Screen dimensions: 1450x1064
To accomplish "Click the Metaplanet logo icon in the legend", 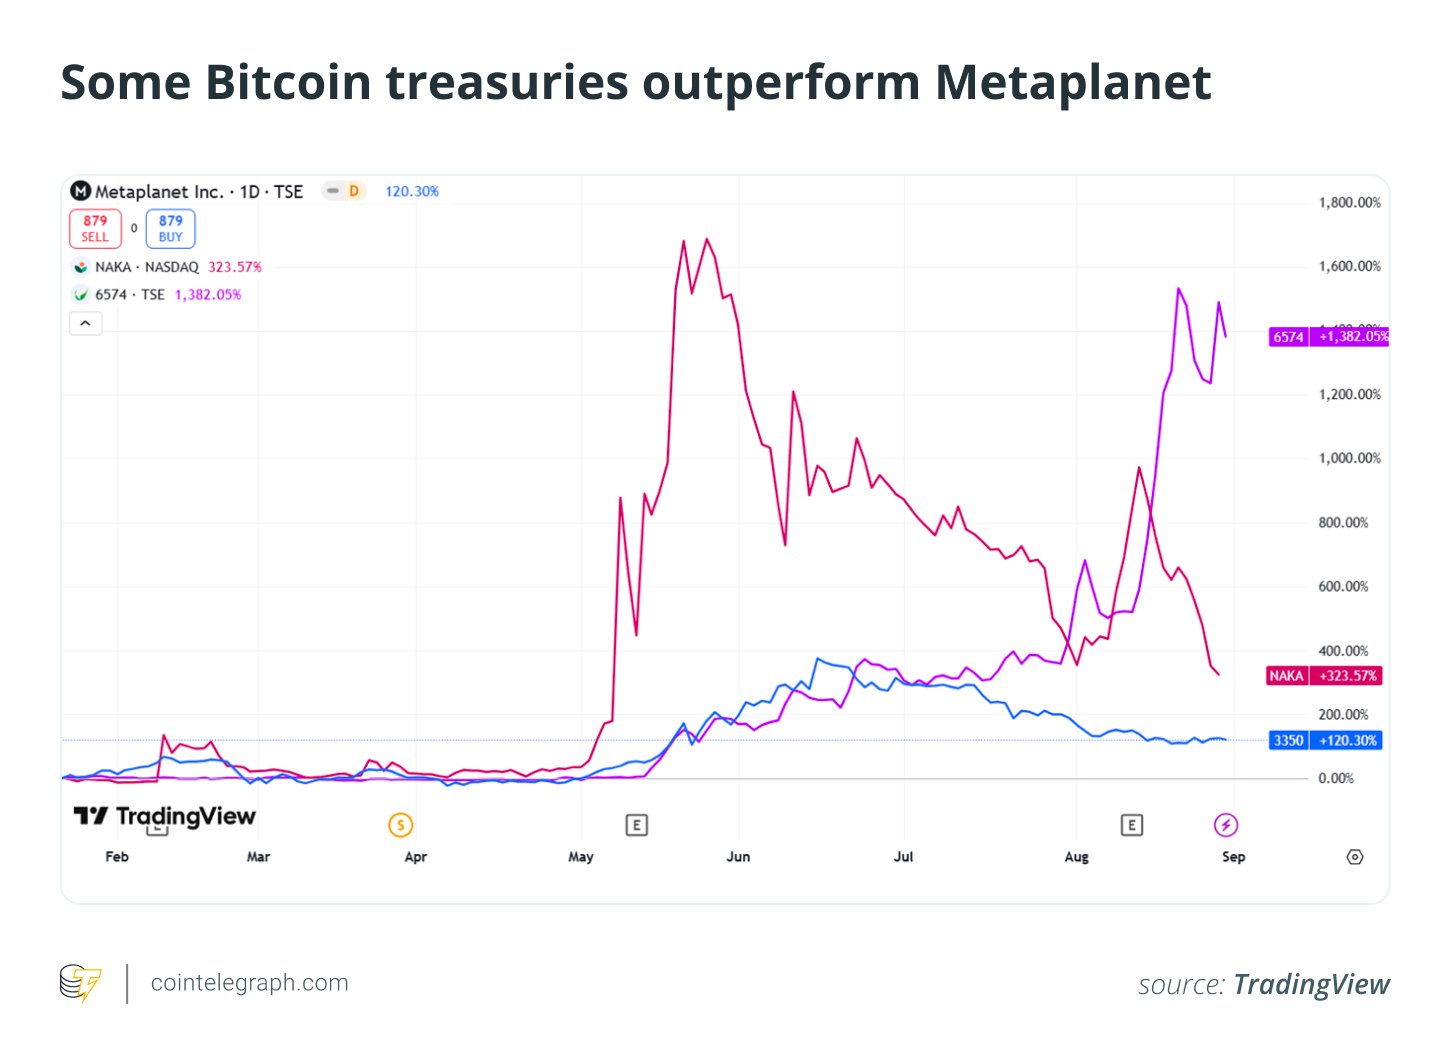I will [x=79, y=191].
